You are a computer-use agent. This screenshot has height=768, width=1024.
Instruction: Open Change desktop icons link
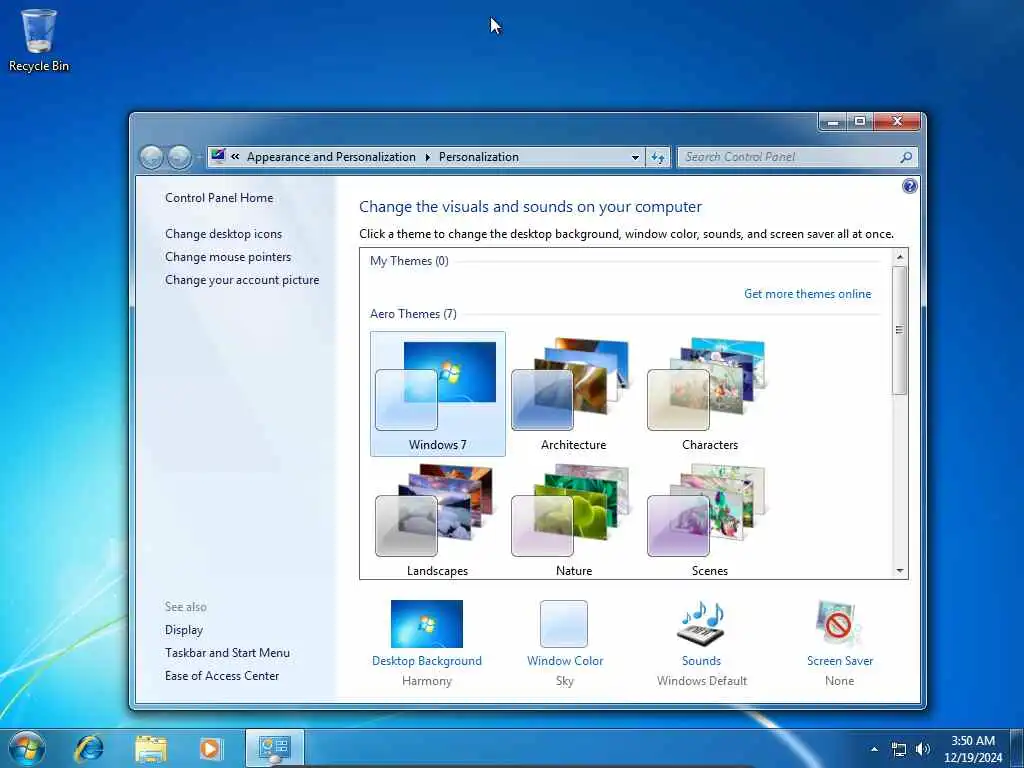point(223,234)
